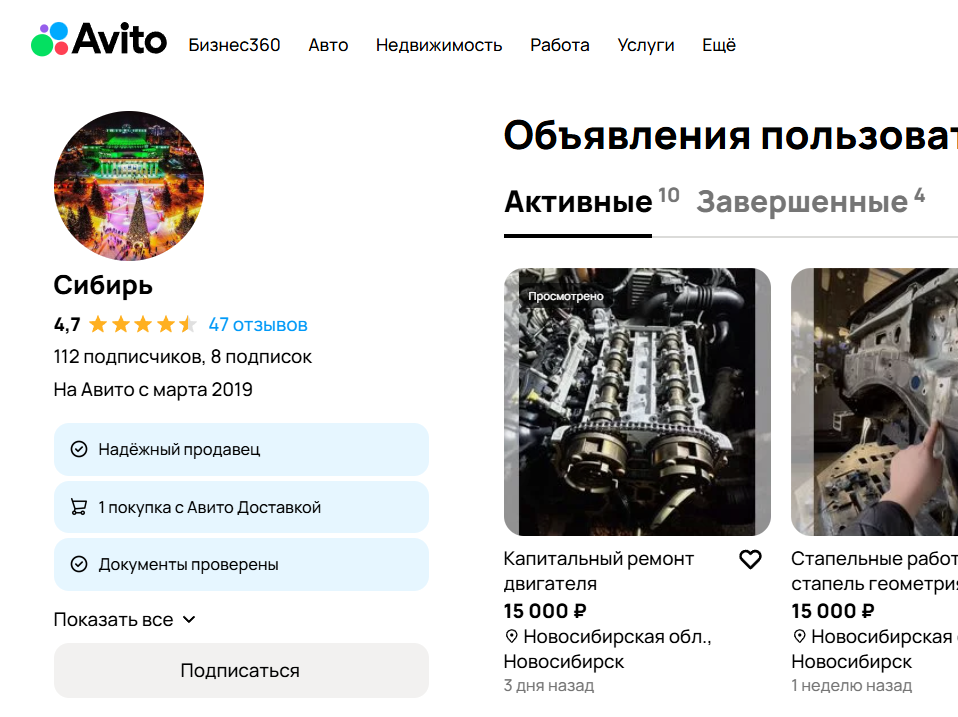Viewport: 958px width, 717px height.
Task: Click the checkmark icon beside Документы проверены
Action: pos(79,565)
